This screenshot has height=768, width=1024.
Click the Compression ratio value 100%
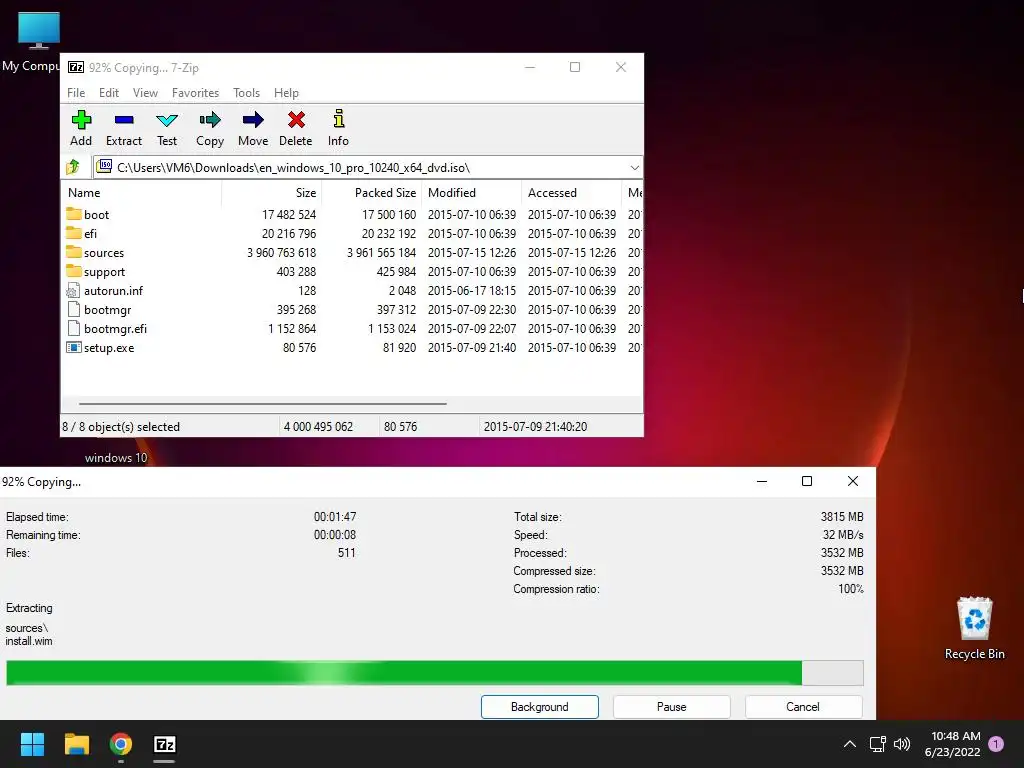tap(851, 589)
